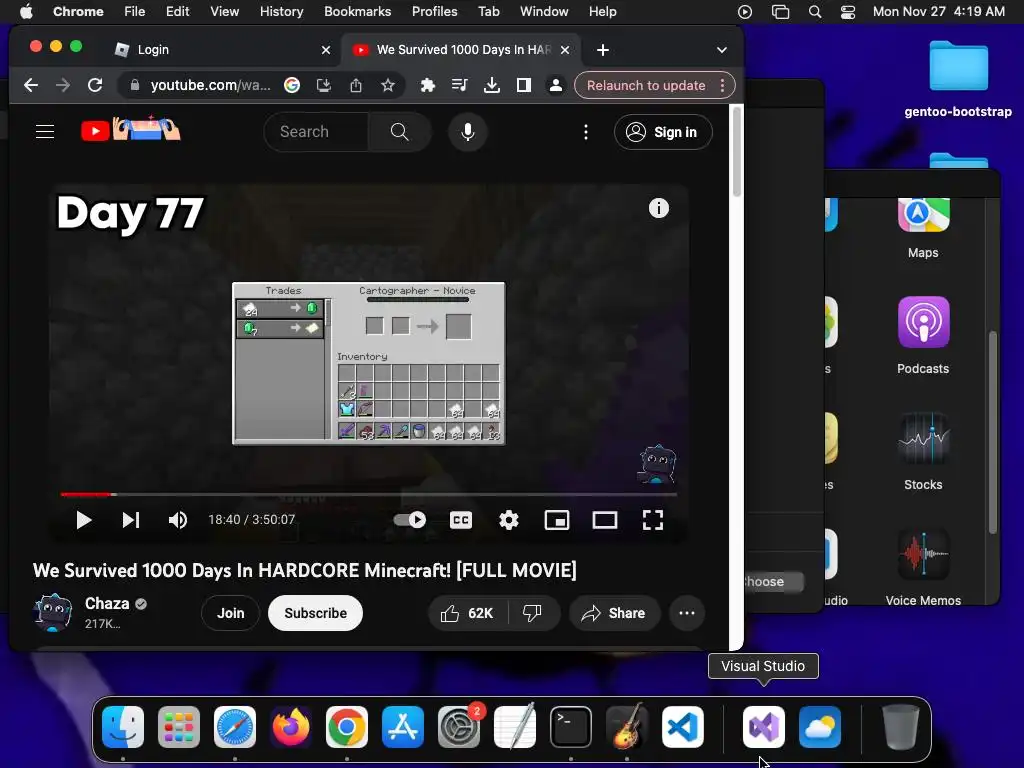
Task: Close the We Survived 1000 Days tab
Action: (565, 50)
